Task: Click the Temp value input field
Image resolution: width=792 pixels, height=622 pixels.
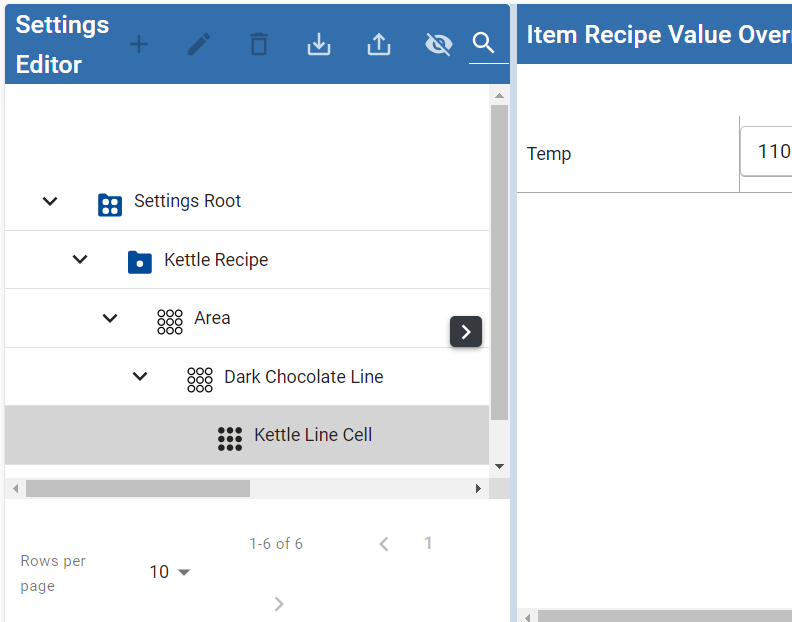Action: pos(770,152)
